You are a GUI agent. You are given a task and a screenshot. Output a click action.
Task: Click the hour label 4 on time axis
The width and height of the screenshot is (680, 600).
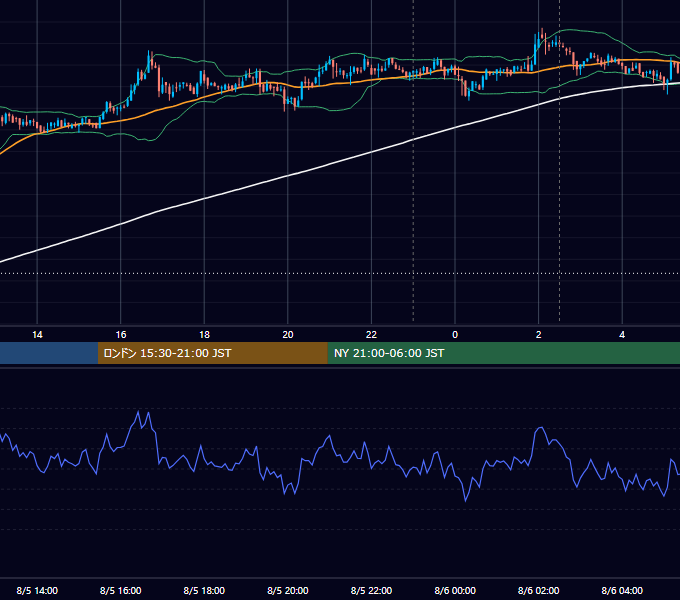point(622,335)
